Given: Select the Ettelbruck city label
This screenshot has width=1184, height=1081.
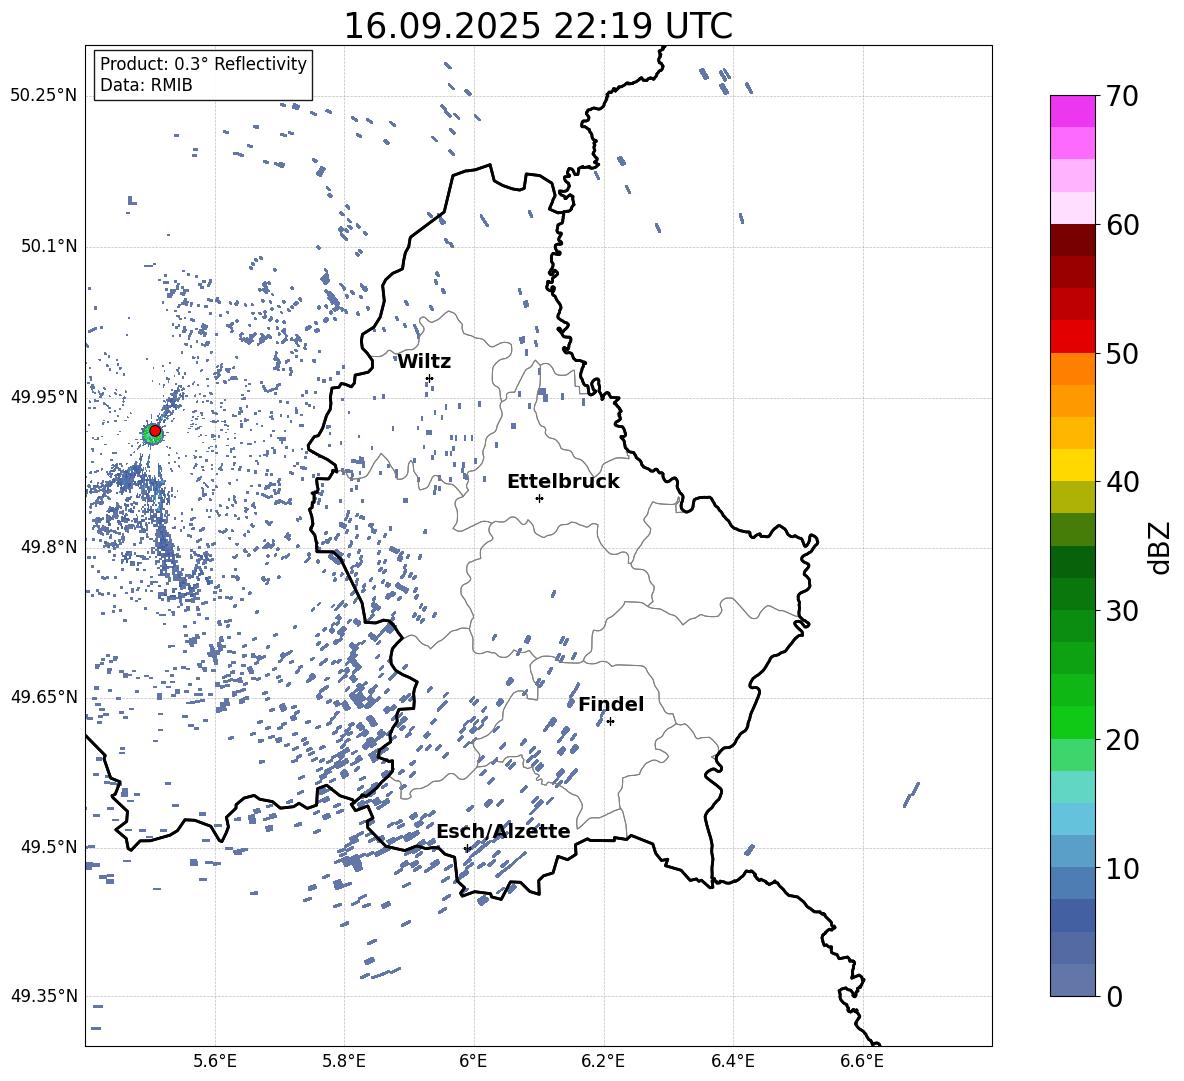Looking at the screenshot, I should click(563, 482).
